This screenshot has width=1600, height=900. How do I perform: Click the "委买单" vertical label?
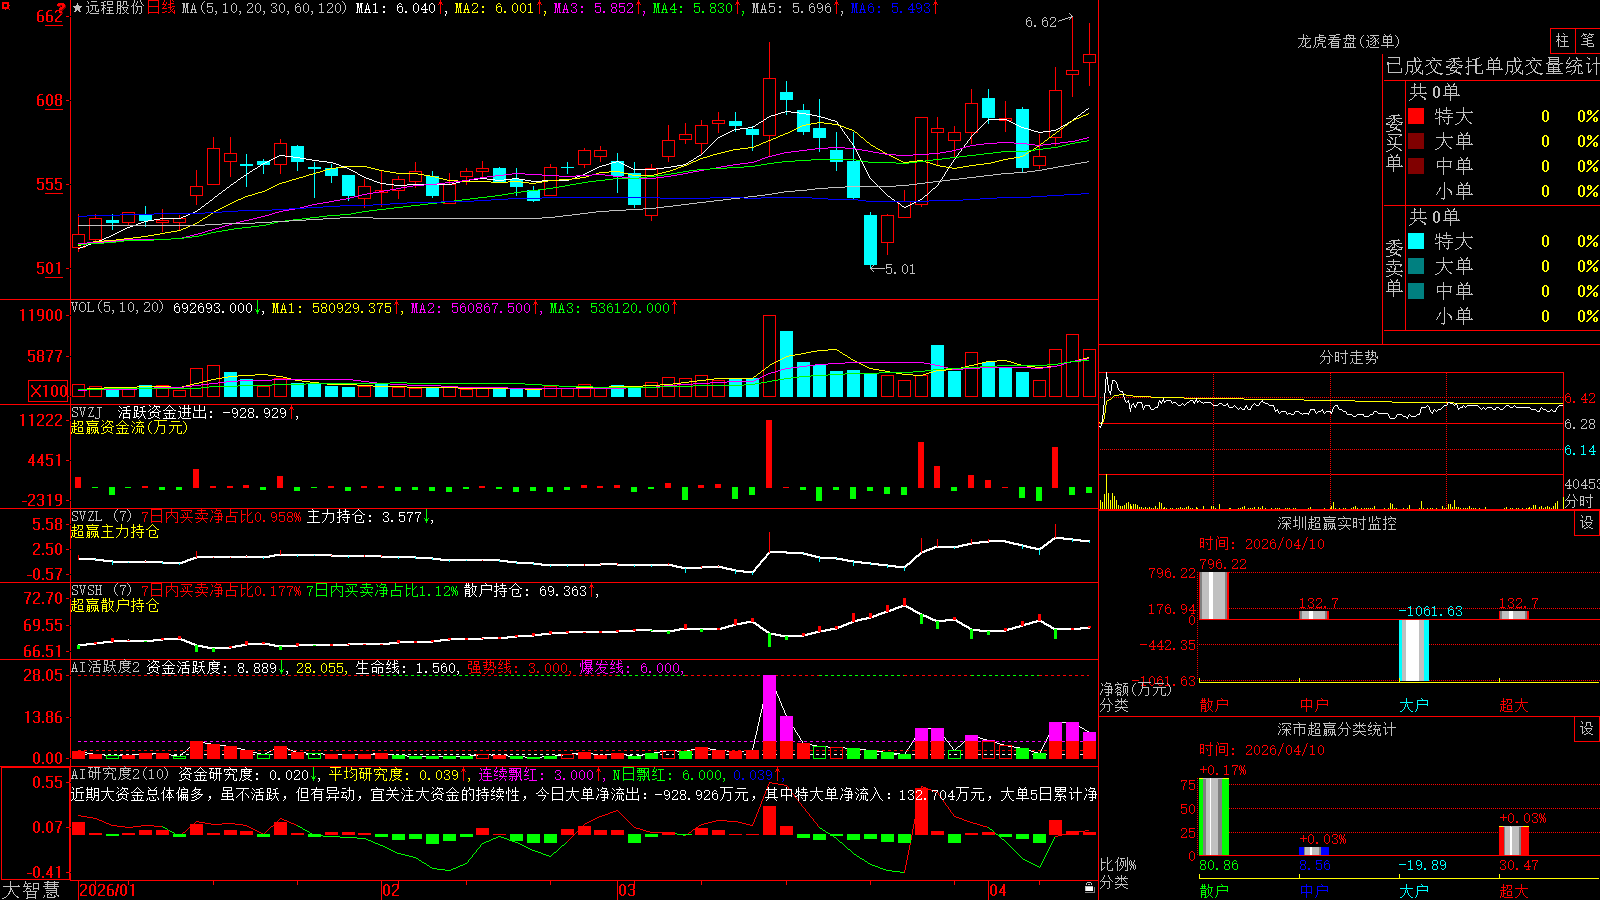(1394, 141)
